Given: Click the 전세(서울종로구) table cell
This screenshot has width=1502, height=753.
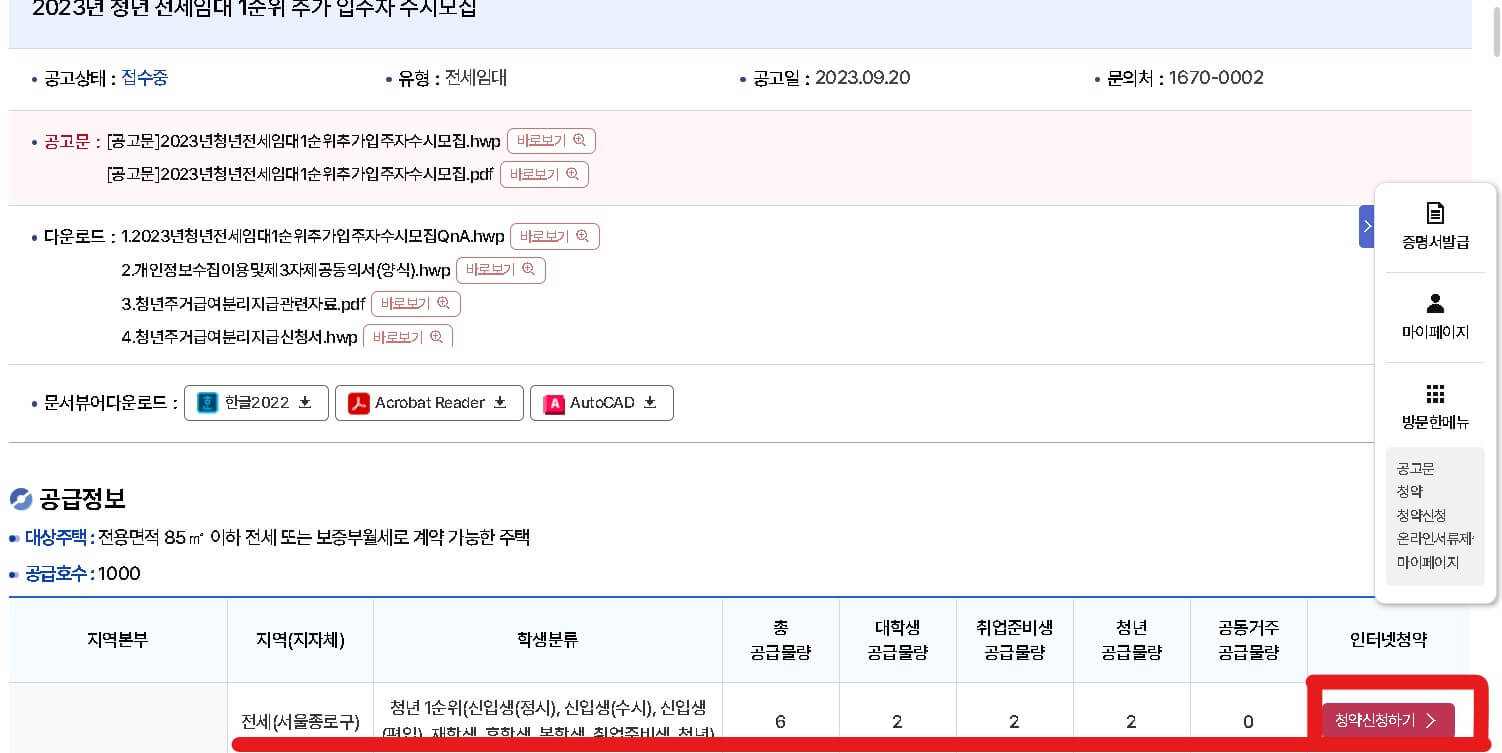Looking at the screenshot, I should click(300, 721).
